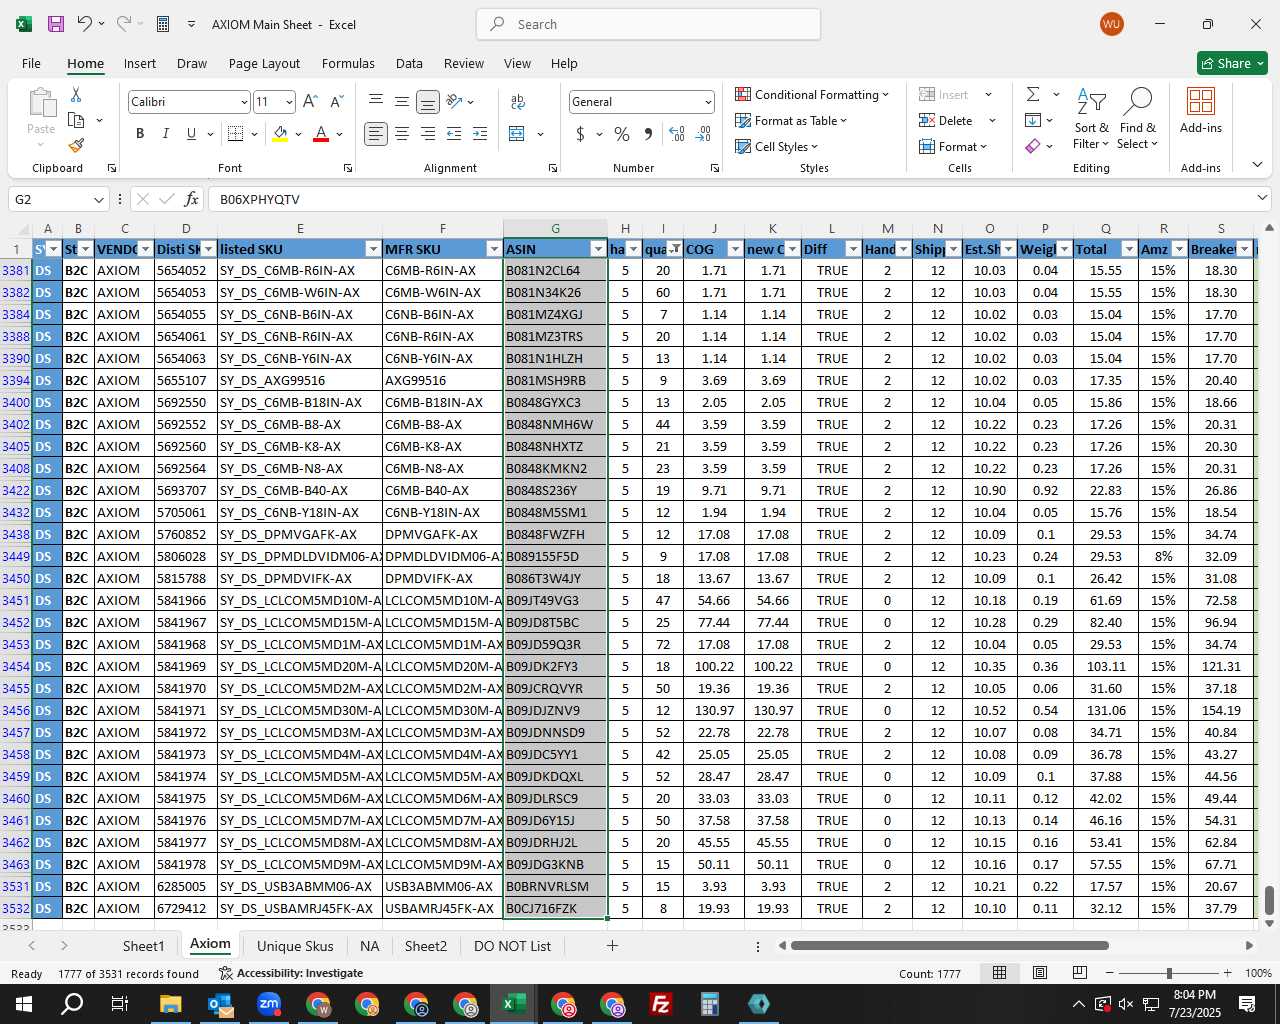
Task: Click the Decrease Indent icon
Action: (x=454, y=133)
